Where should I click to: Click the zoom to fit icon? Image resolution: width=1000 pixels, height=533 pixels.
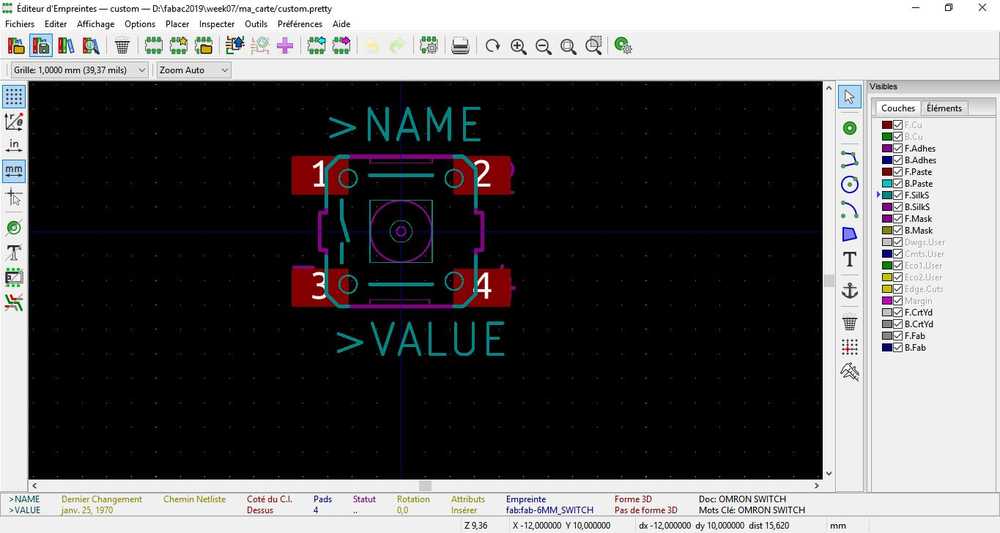click(568, 46)
